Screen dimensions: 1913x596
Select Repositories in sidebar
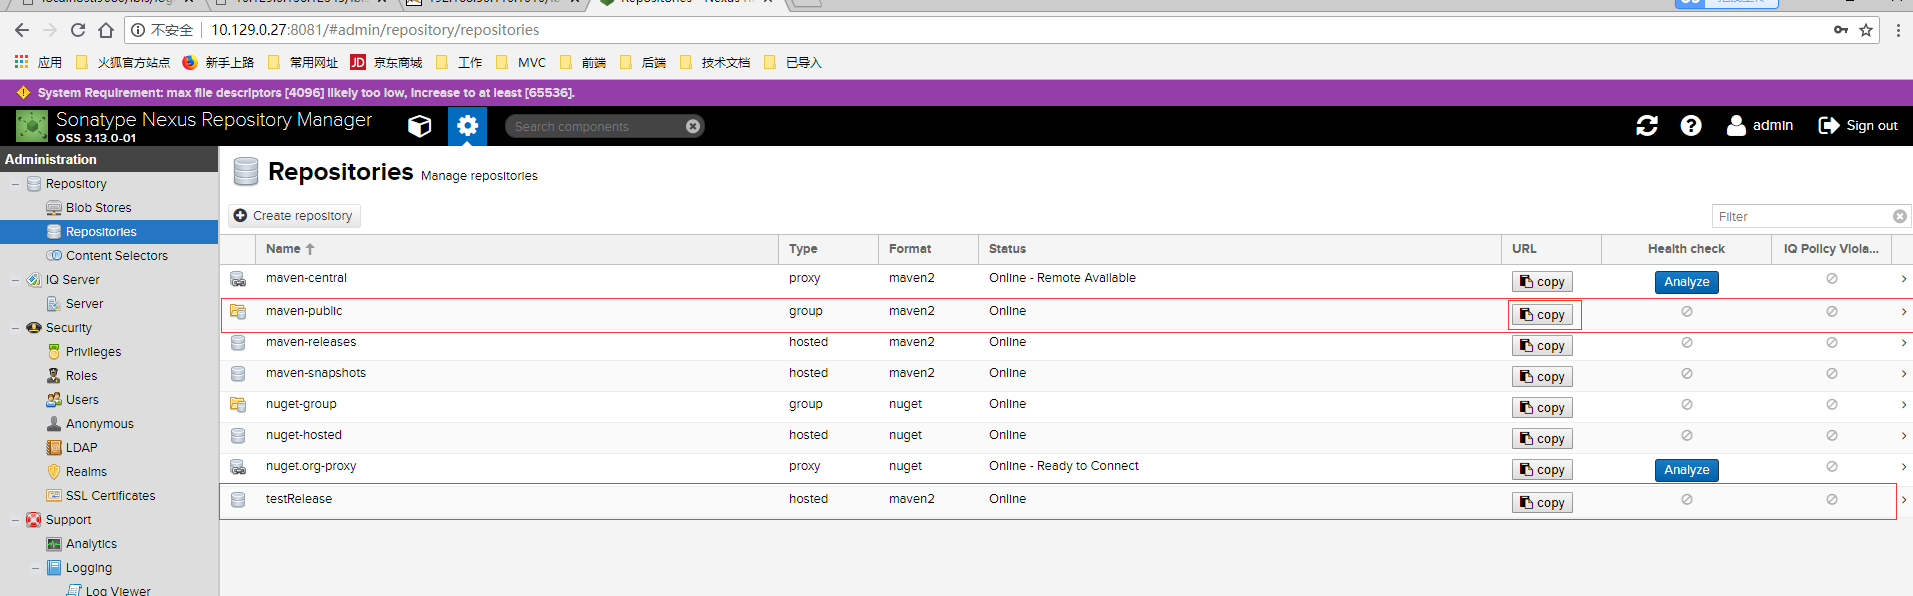click(101, 232)
